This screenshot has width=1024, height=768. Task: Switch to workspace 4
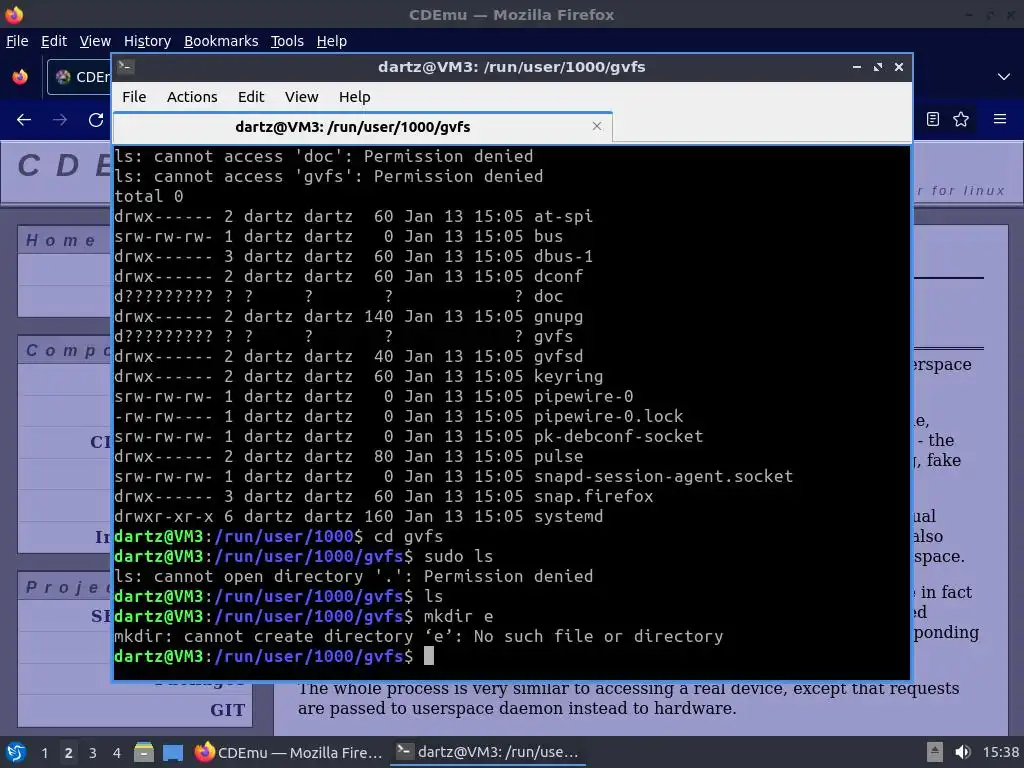click(116, 753)
